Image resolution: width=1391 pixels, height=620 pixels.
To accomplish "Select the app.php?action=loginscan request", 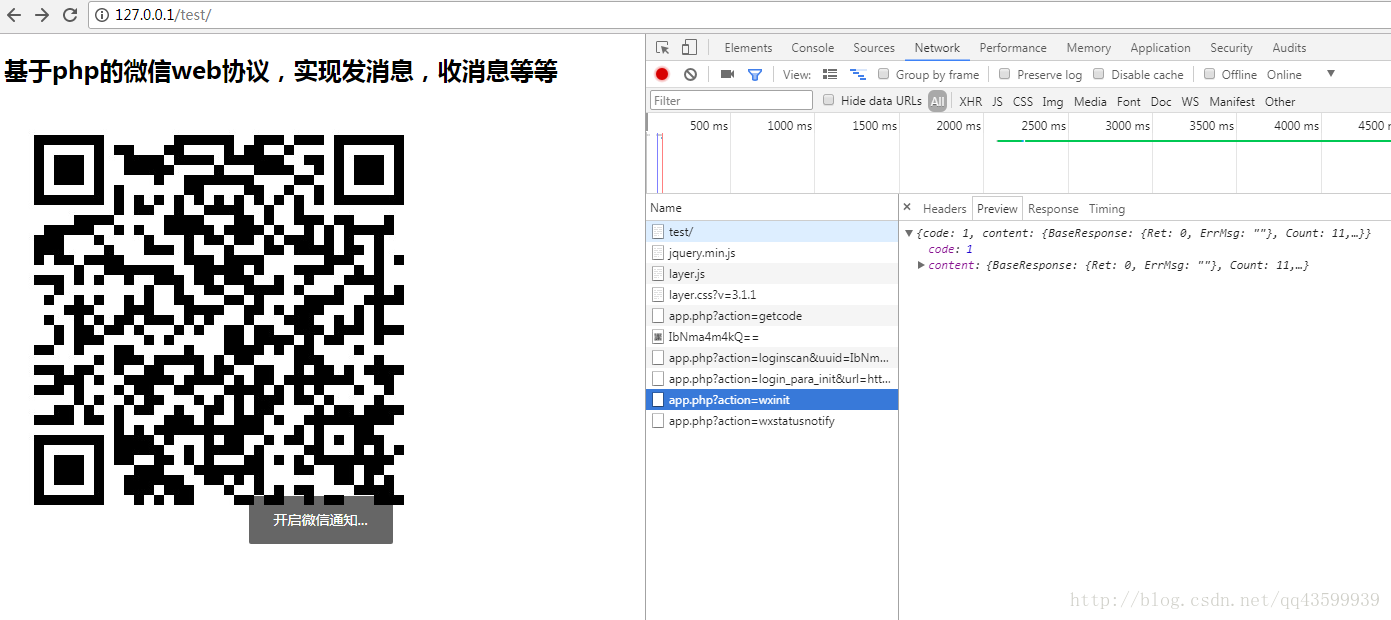I will 771,358.
